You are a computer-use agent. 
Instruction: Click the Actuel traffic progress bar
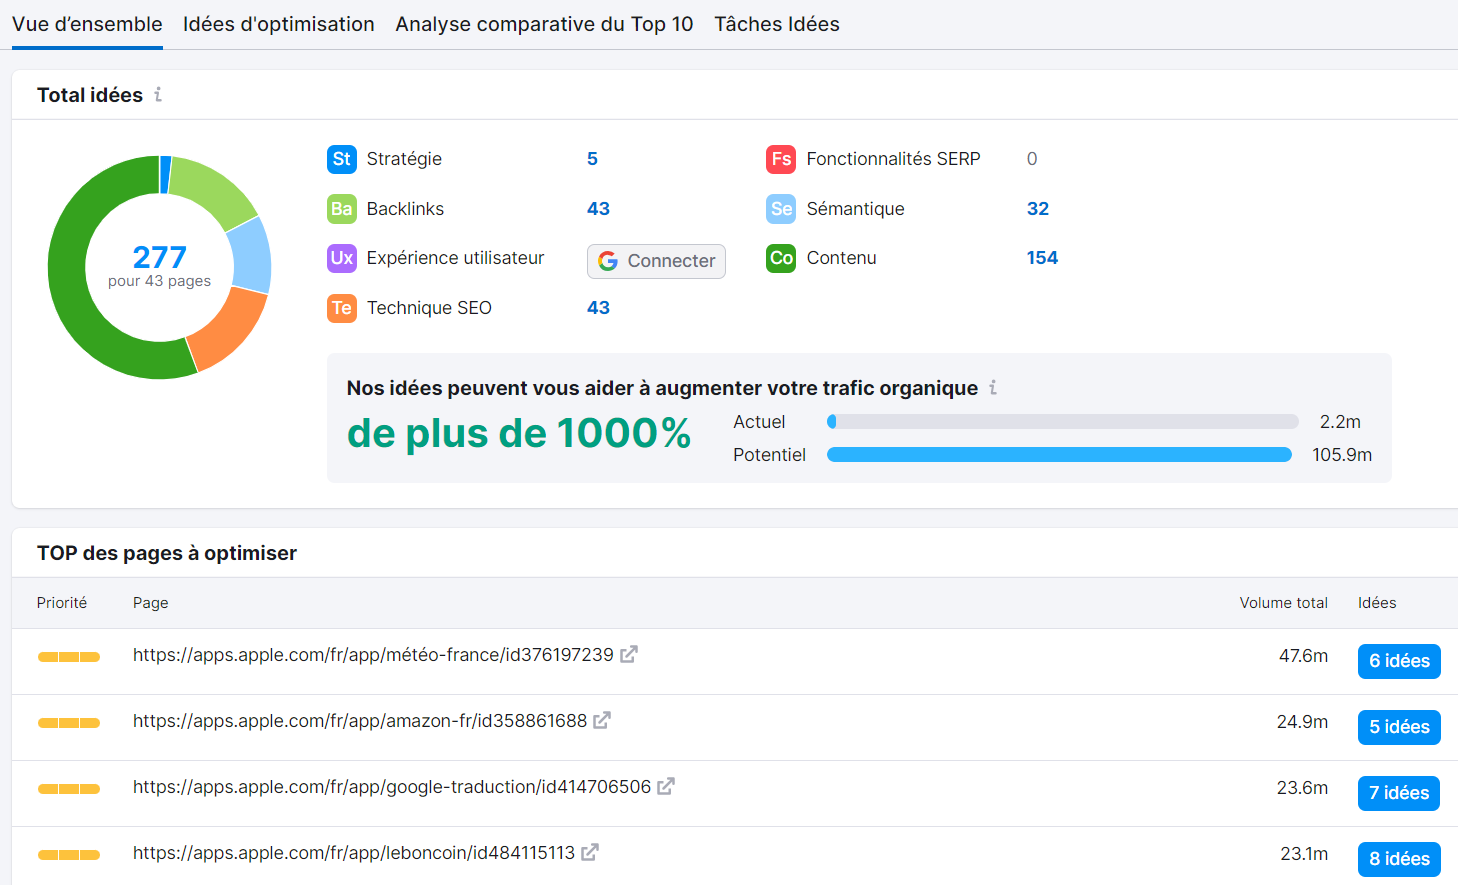1063,422
